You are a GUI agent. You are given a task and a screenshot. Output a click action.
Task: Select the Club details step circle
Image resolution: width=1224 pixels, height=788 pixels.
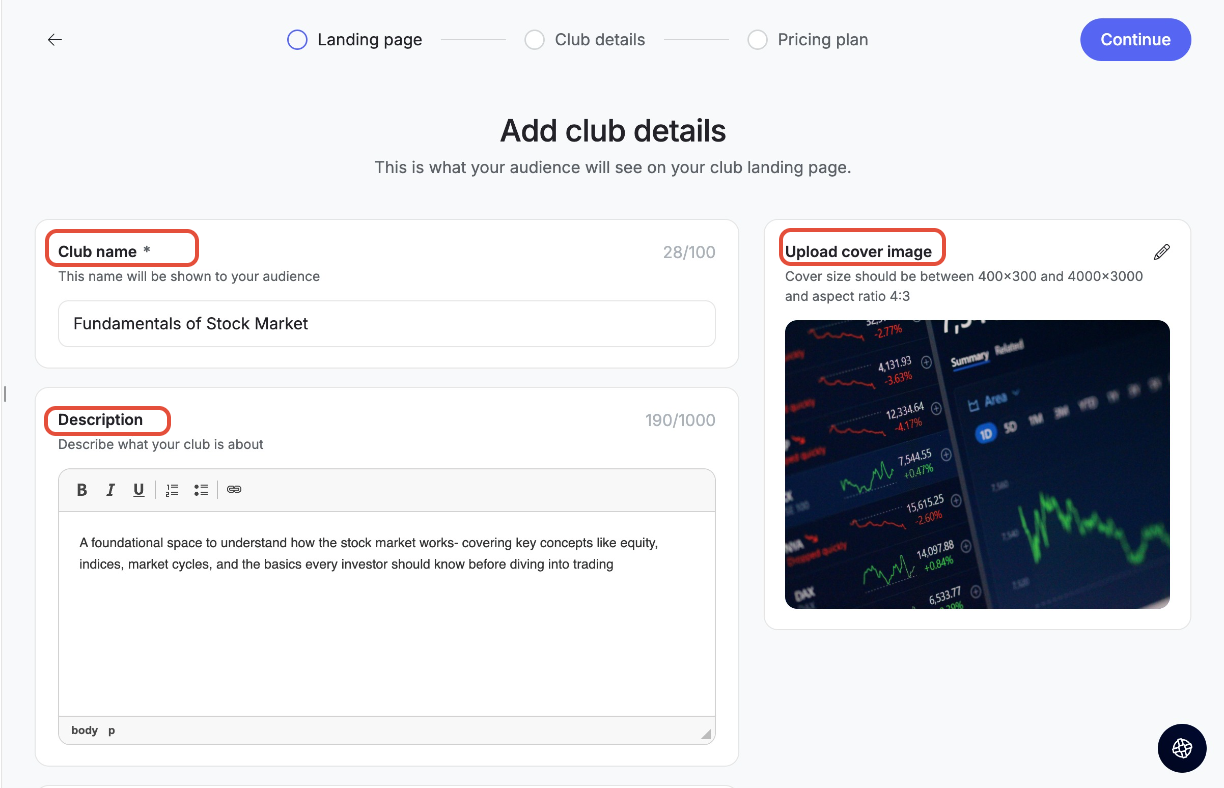point(535,40)
